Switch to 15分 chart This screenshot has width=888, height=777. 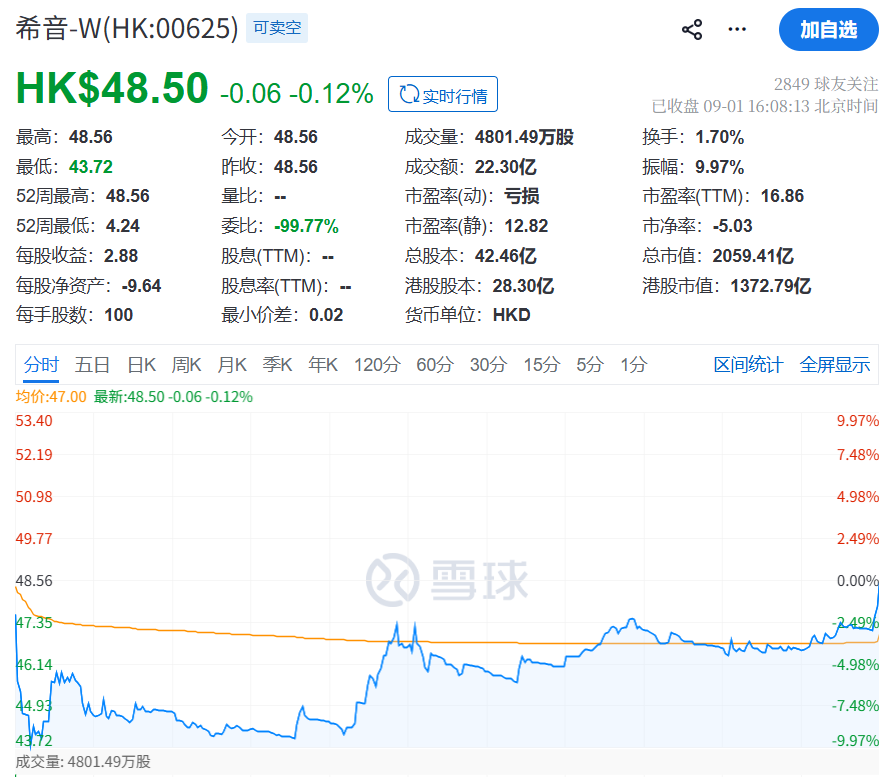tap(542, 365)
